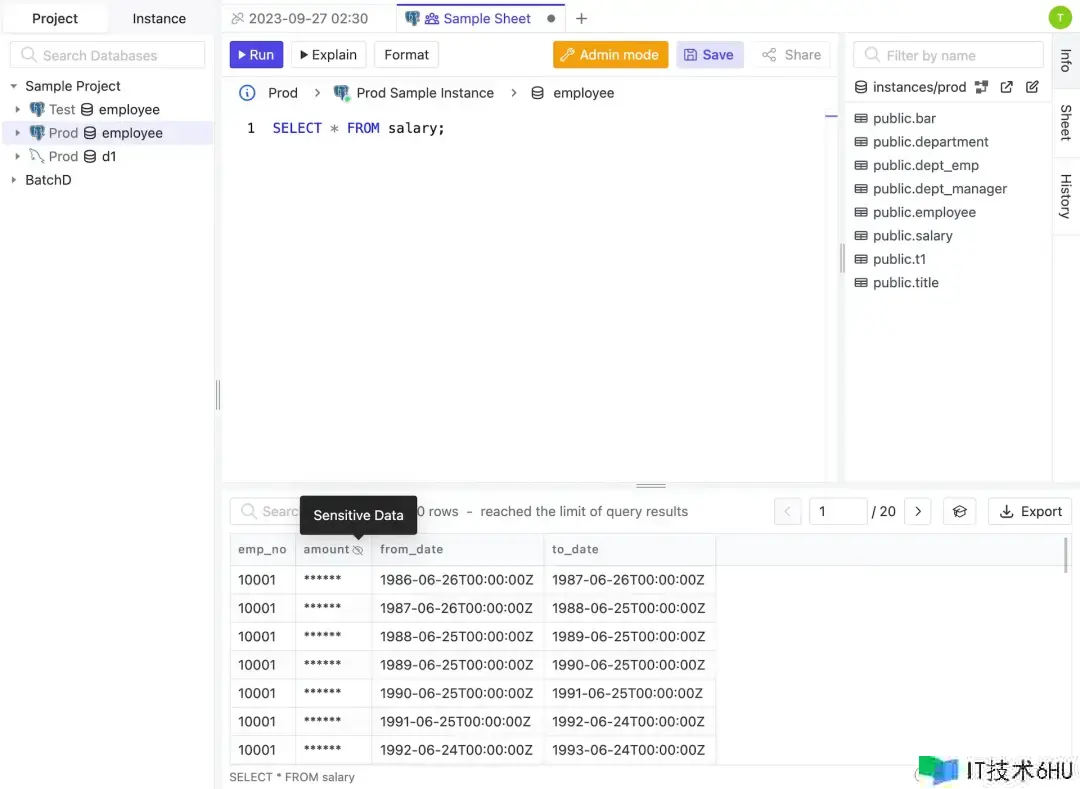Screen dimensions: 1080x789
Task: Click the Explain button
Action: point(328,55)
